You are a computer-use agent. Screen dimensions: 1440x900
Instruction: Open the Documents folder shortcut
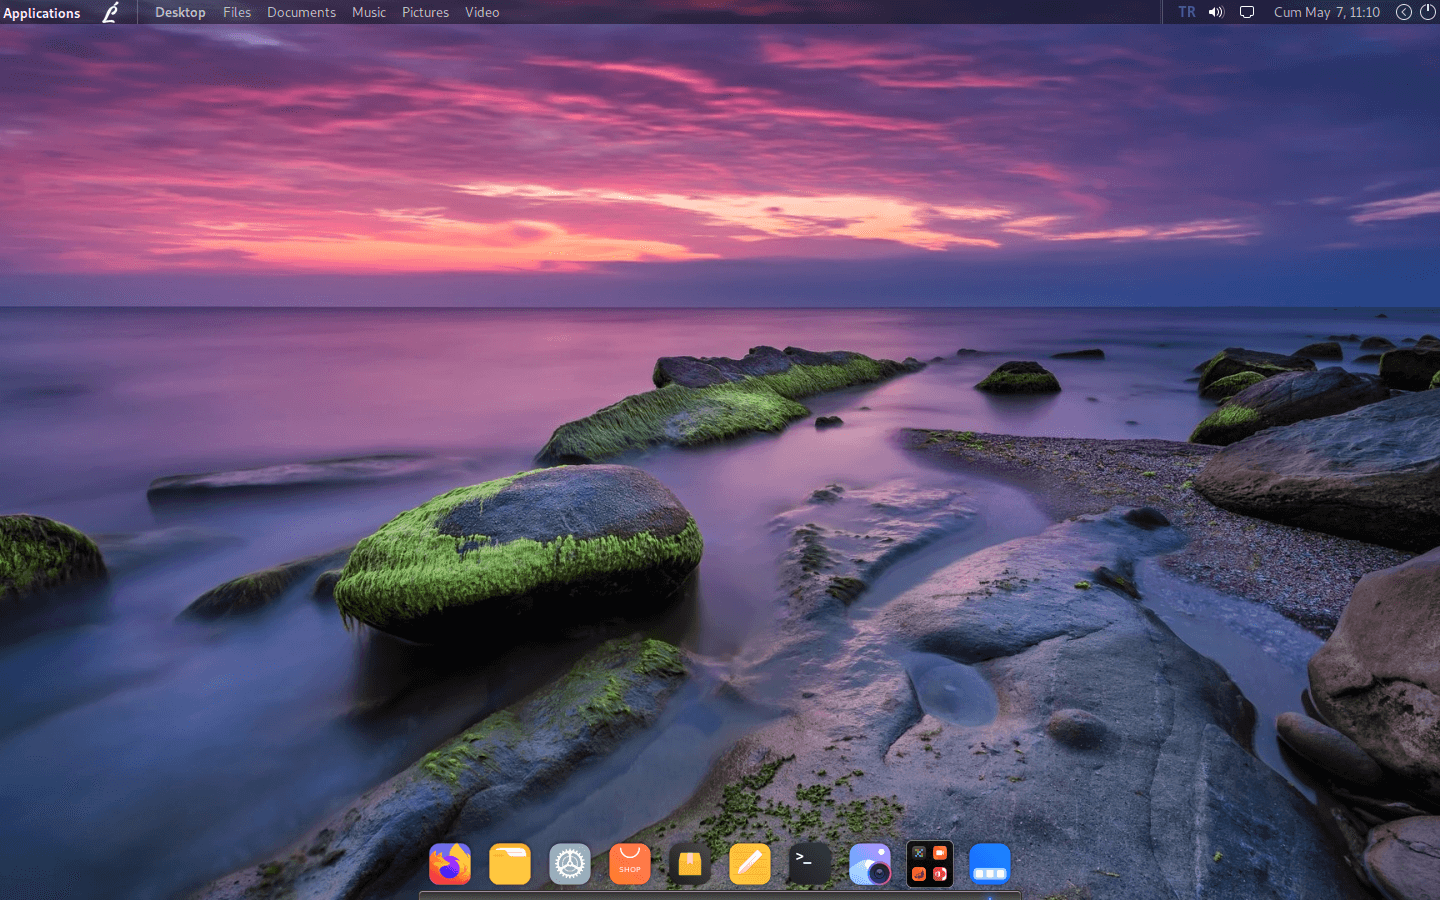coord(301,12)
